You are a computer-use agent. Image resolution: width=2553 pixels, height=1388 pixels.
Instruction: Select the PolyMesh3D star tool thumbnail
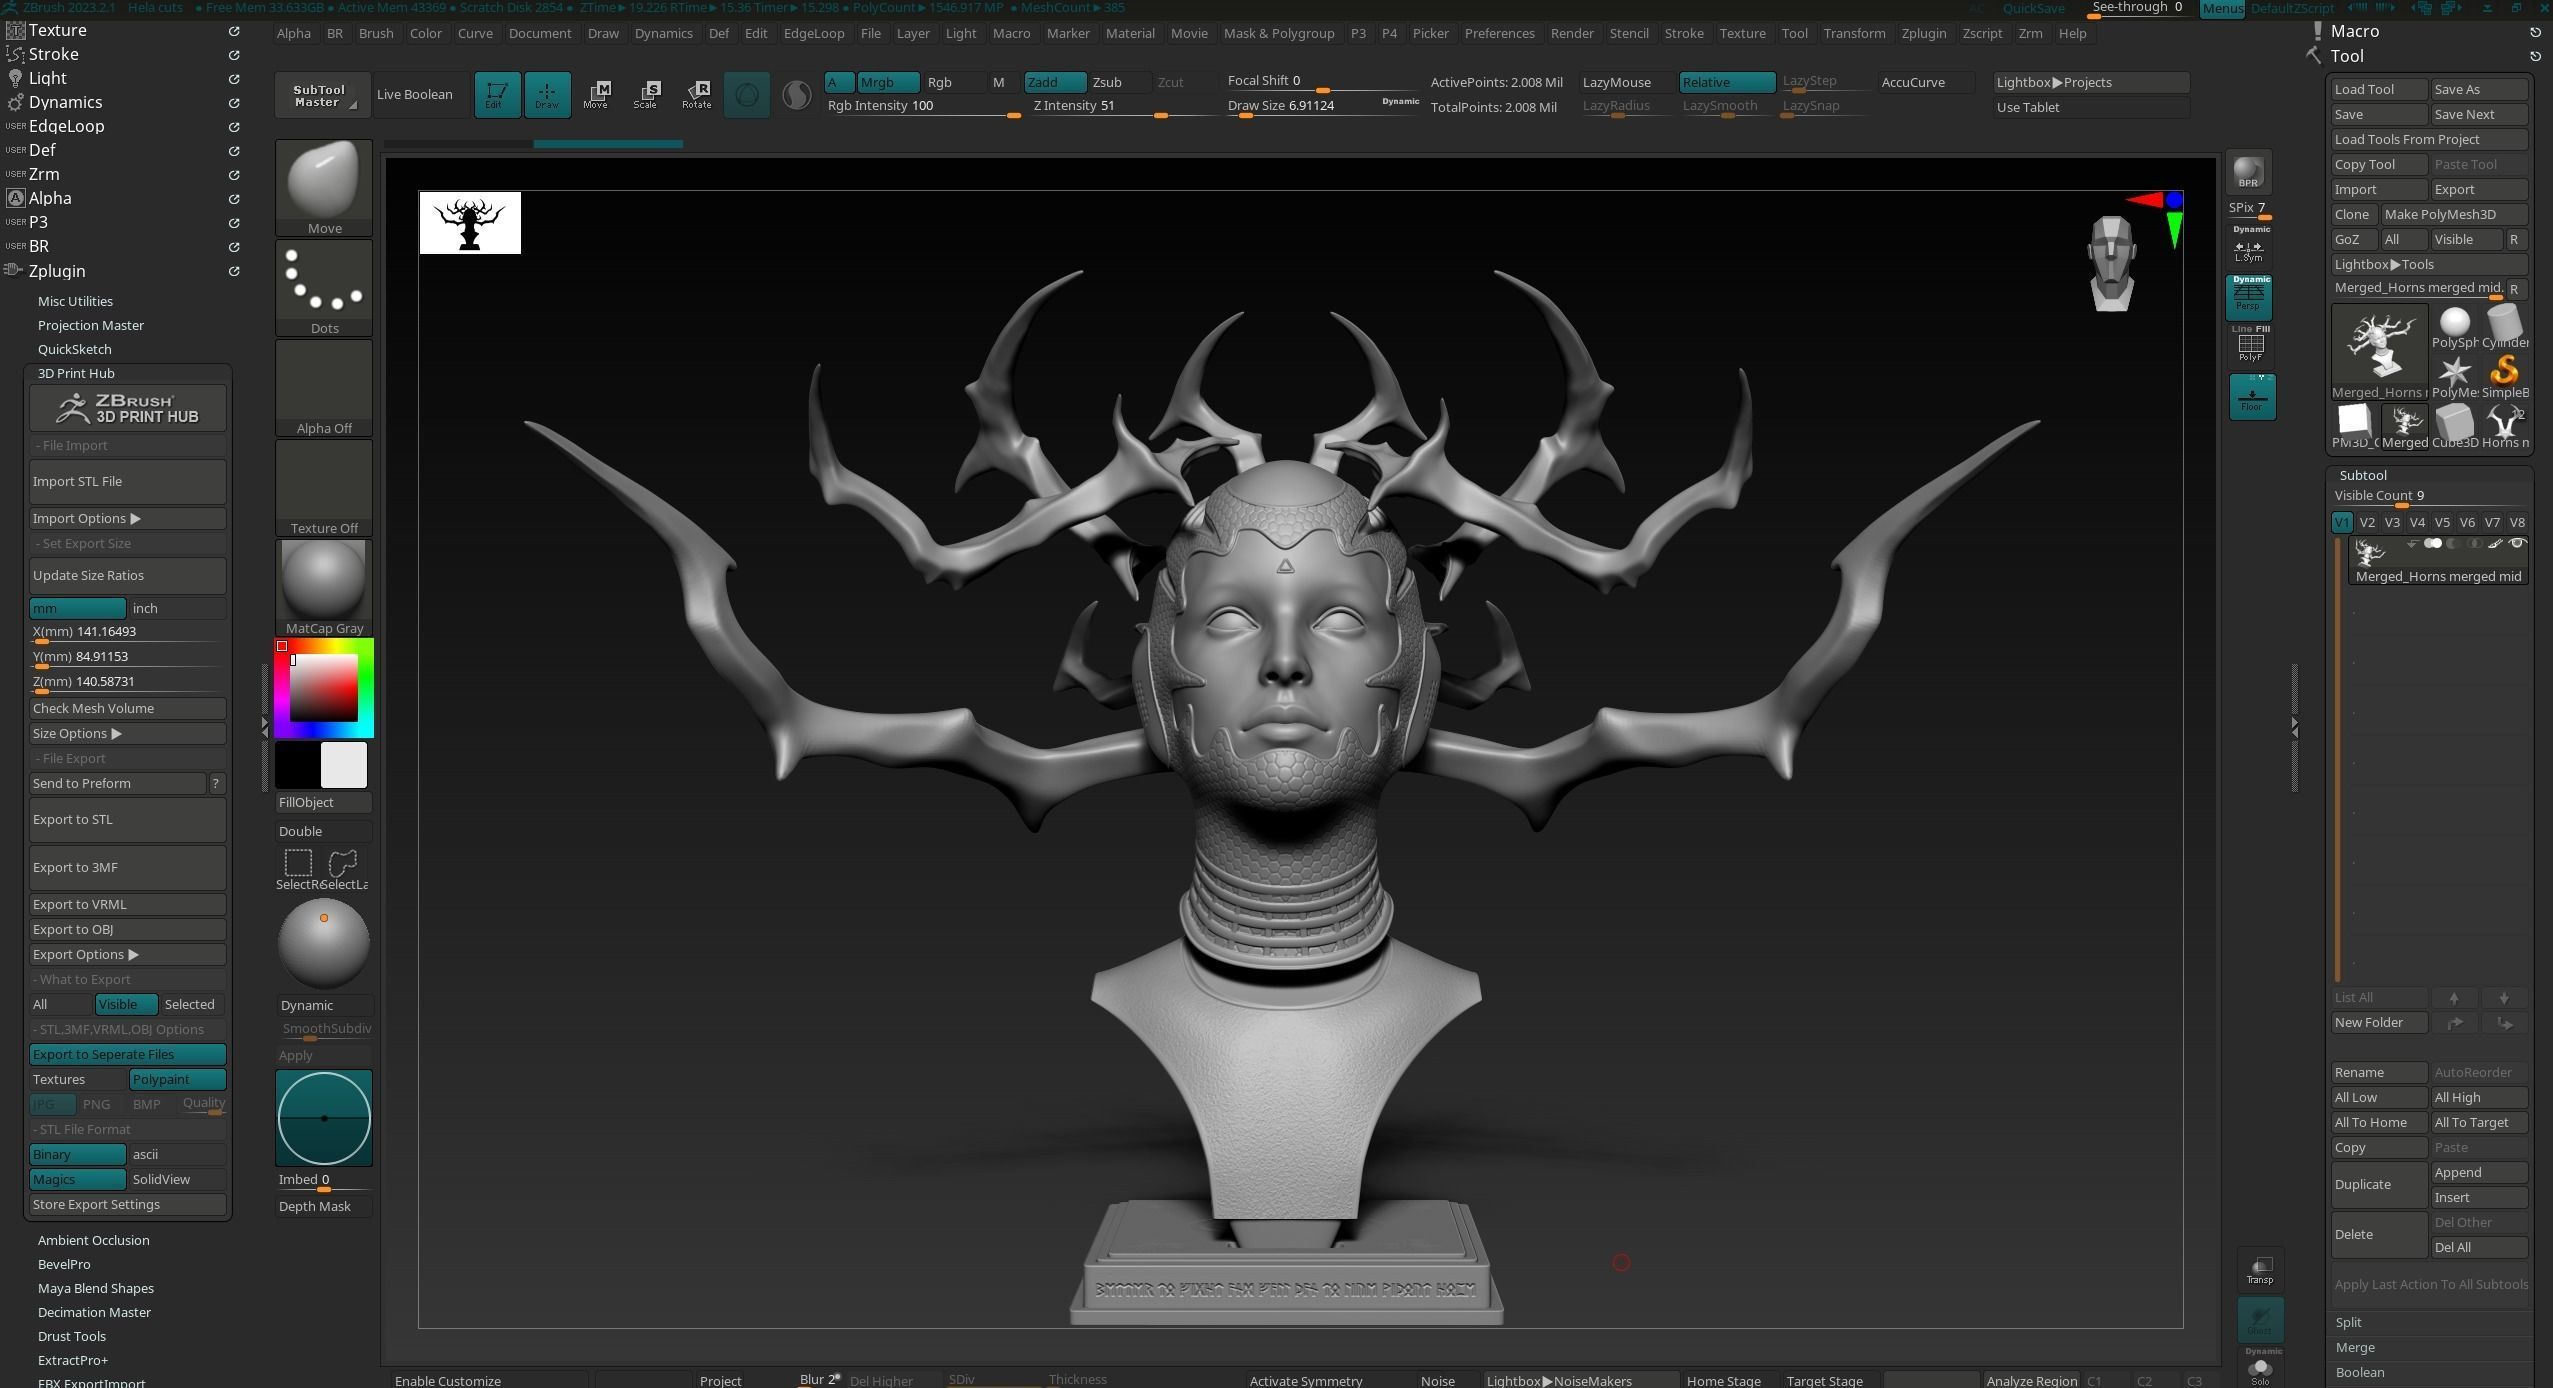(x=2455, y=378)
